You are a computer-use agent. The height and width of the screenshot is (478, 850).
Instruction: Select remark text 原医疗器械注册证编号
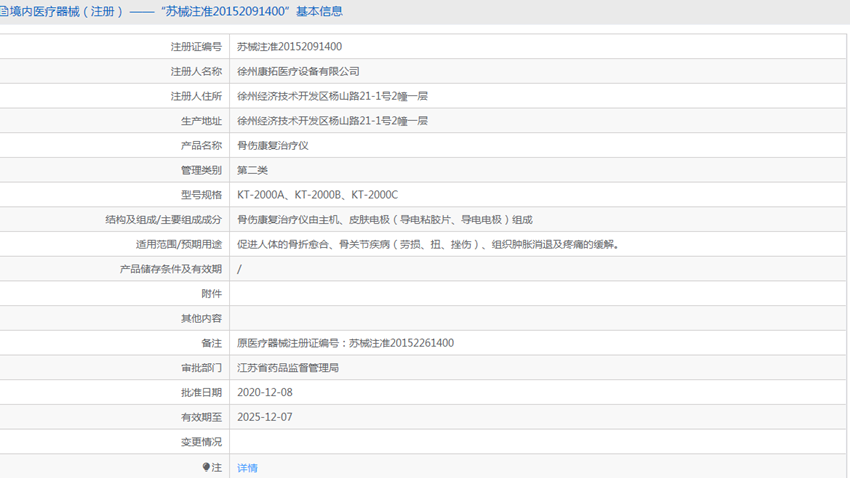[x=345, y=343]
